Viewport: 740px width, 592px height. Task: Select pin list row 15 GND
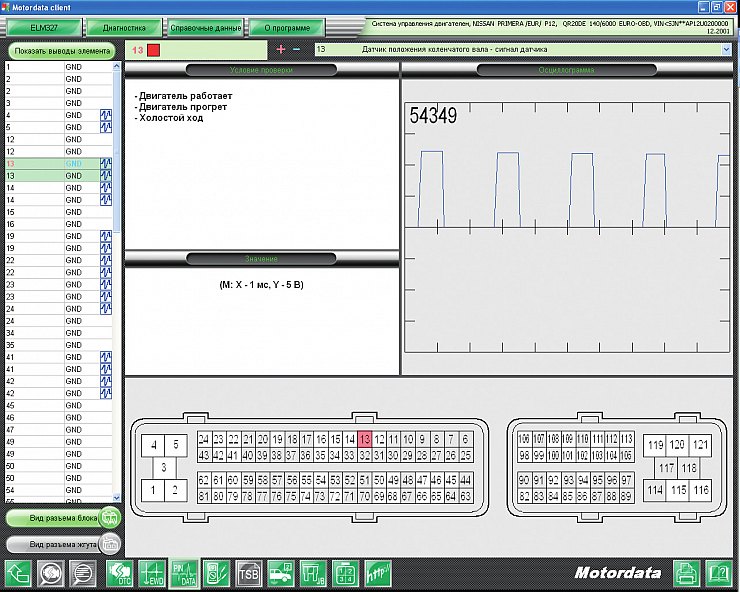(59, 212)
